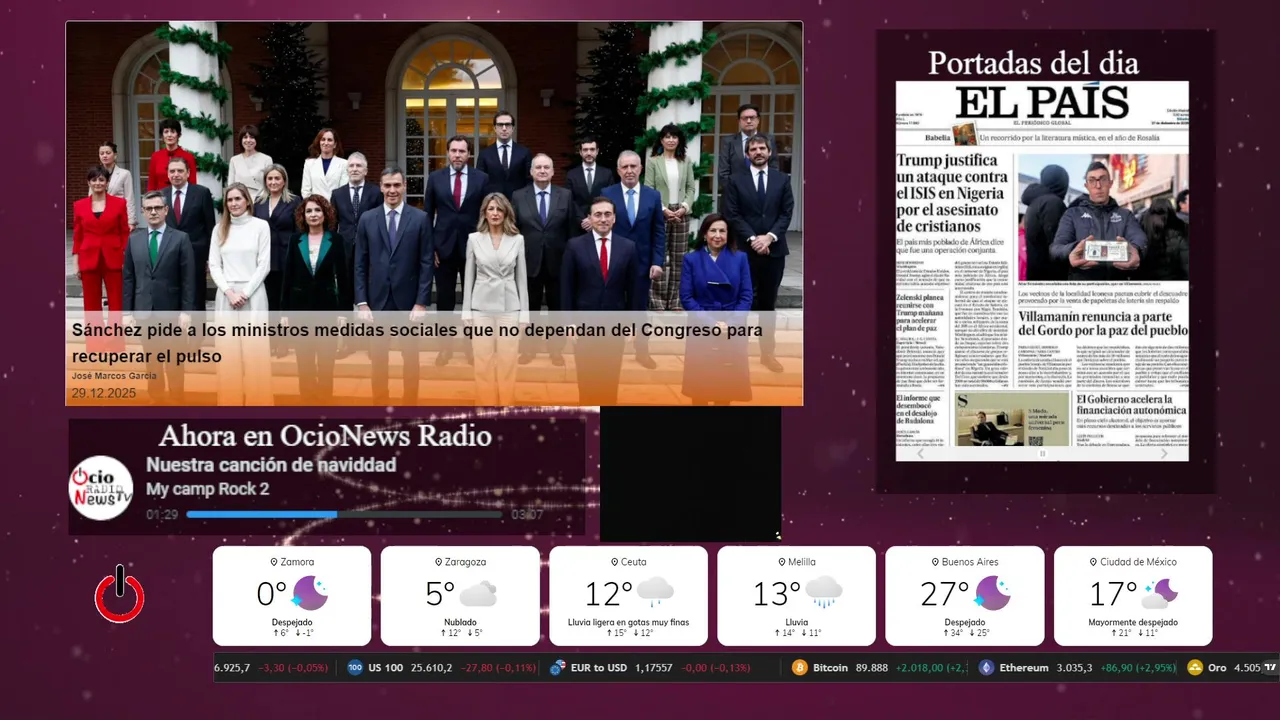This screenshot has width=1280, height=720.
Task: Click the red power button icon
Action: (x=120, y=594)
